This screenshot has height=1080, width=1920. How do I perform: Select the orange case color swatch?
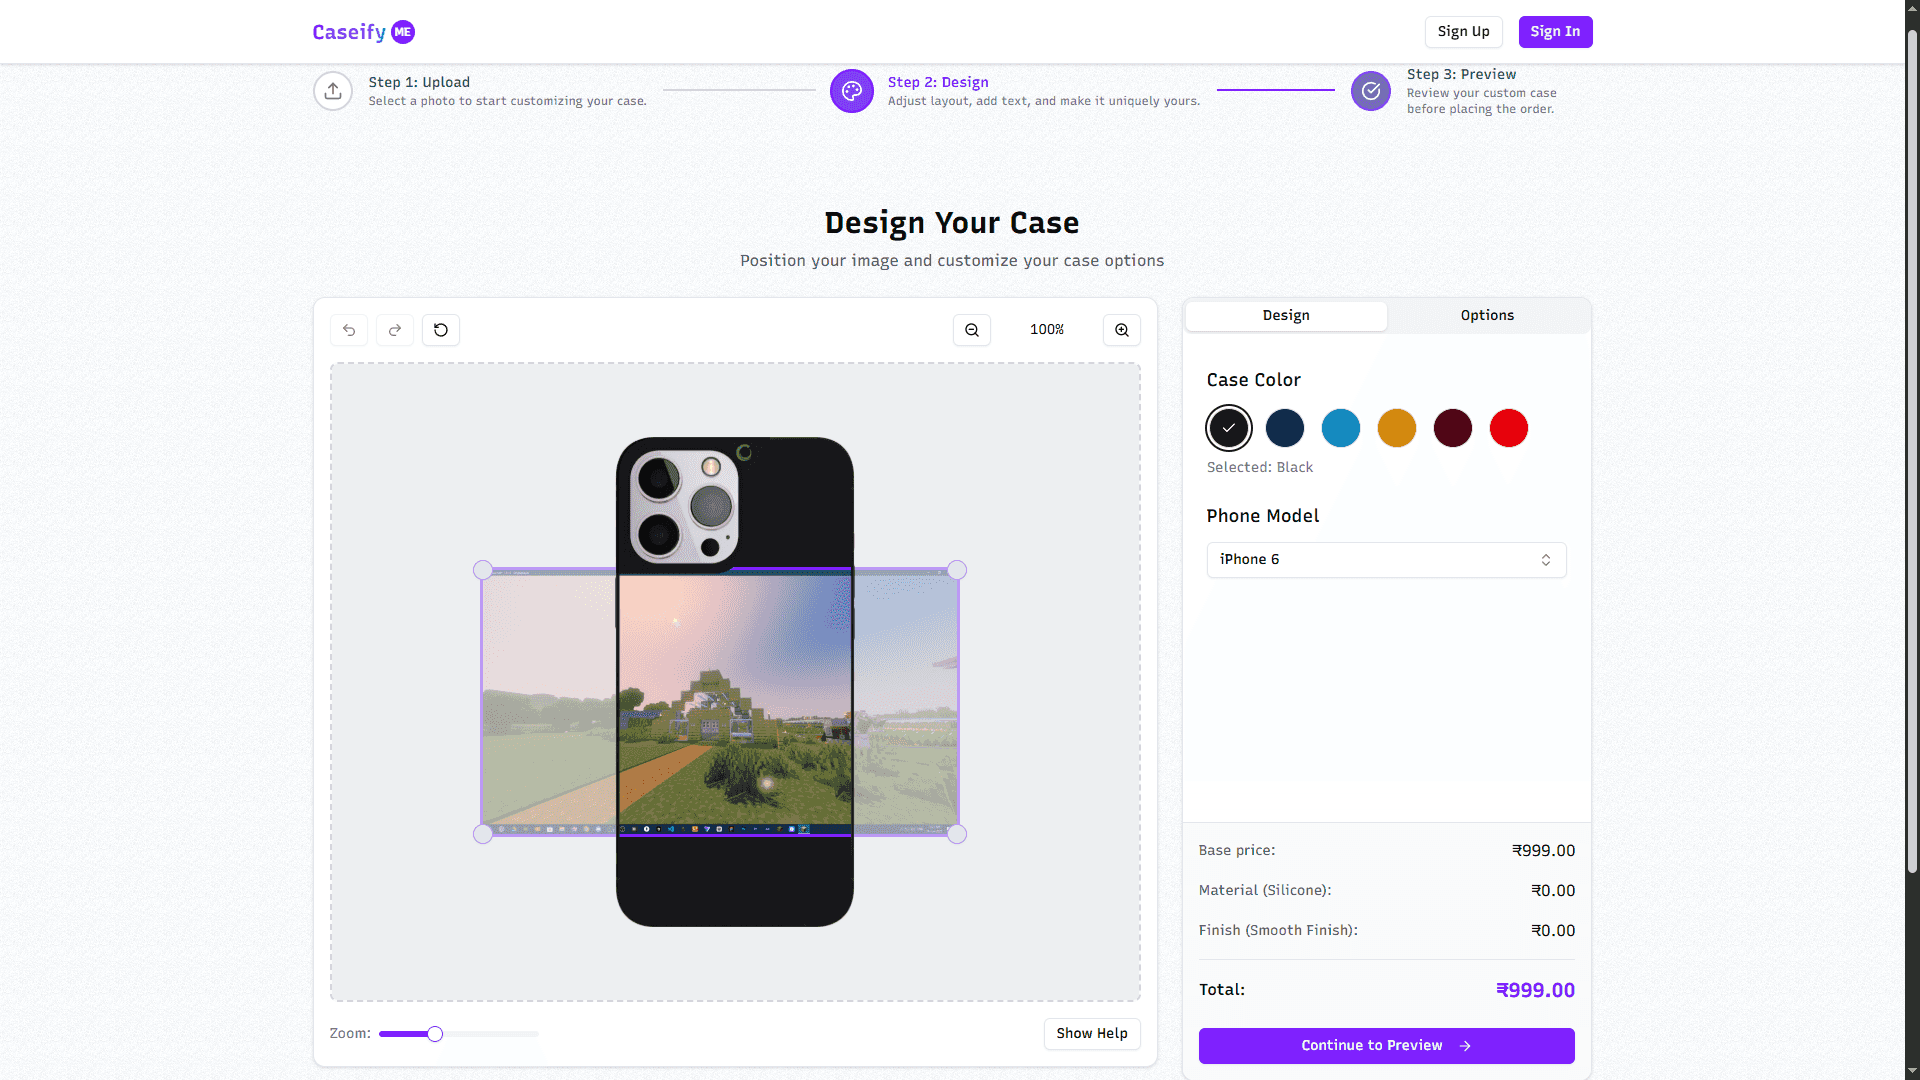tap(1396, 428)
